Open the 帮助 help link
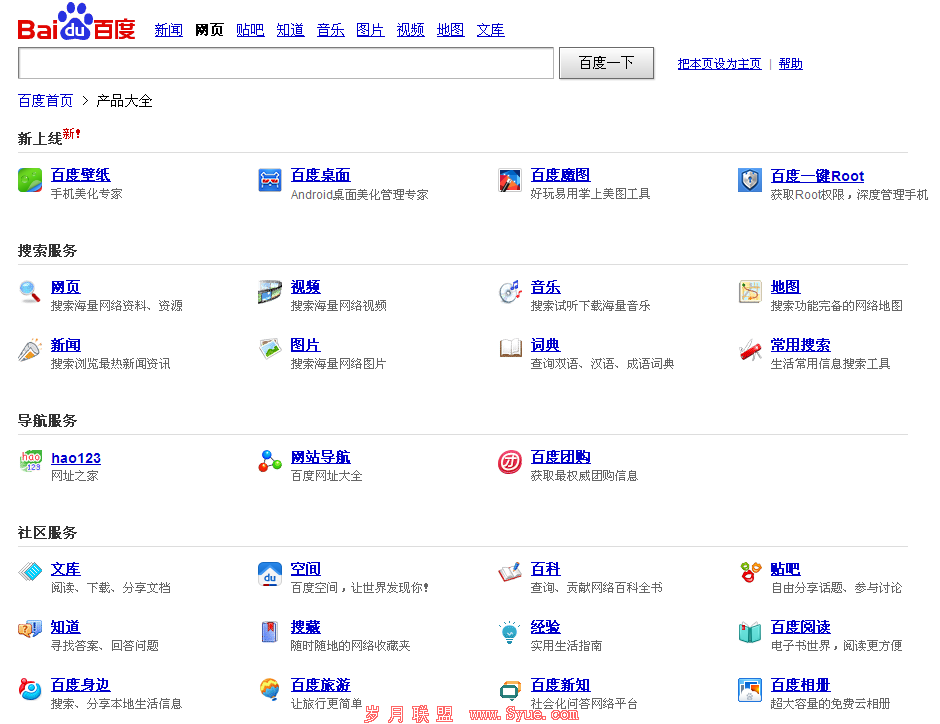The height and width of the screenshot is (724, 940). pos(791,64)
